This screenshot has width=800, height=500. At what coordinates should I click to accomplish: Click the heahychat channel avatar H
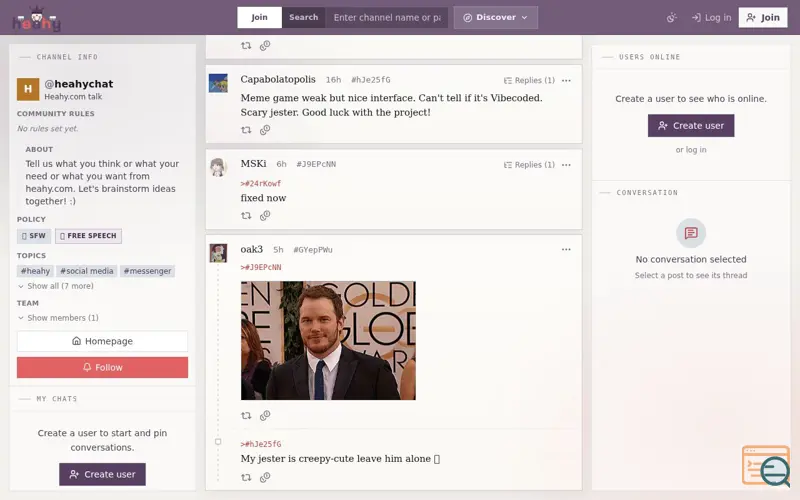pos(28,89)
